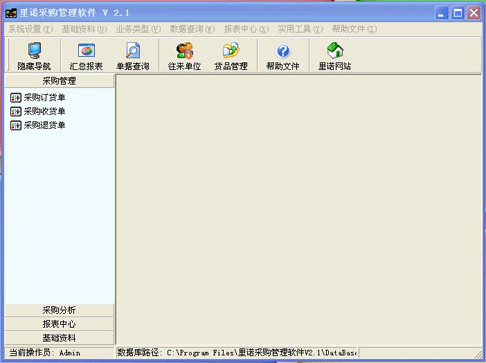
Task: Open the 业务类型 menu
Action: click(138, 29)
